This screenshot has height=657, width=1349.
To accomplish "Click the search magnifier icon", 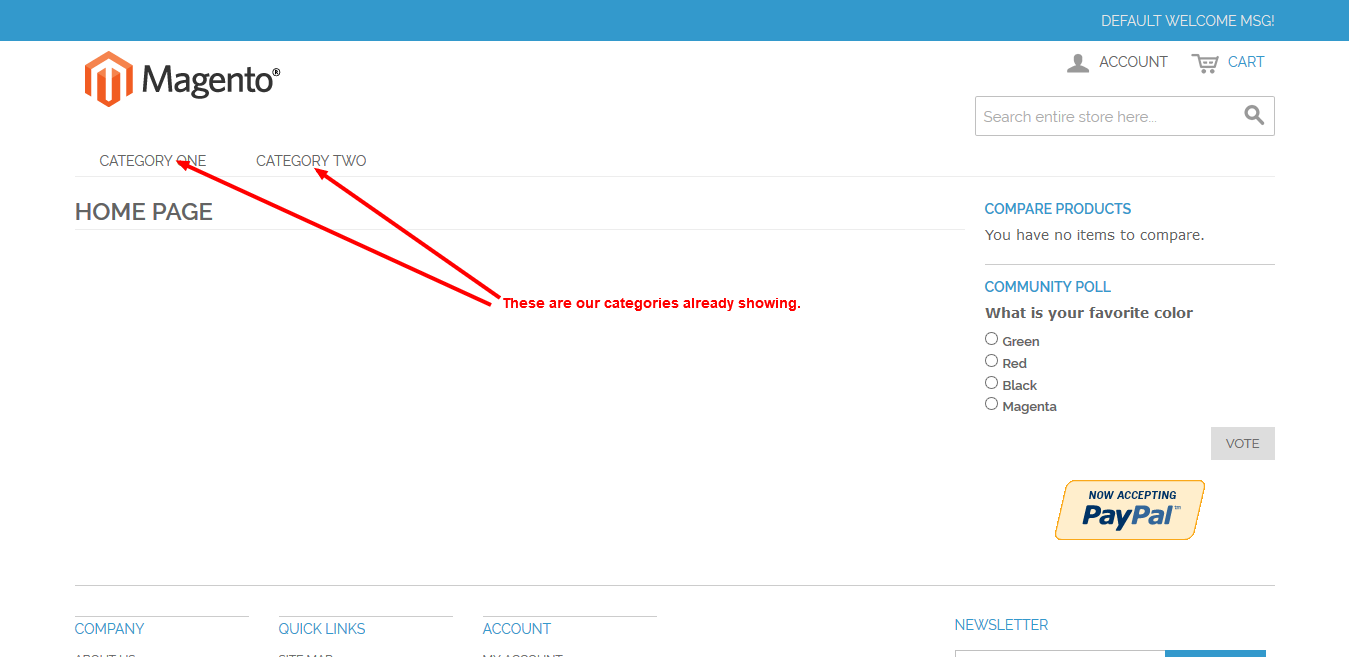I will [x=1254, y=115].
